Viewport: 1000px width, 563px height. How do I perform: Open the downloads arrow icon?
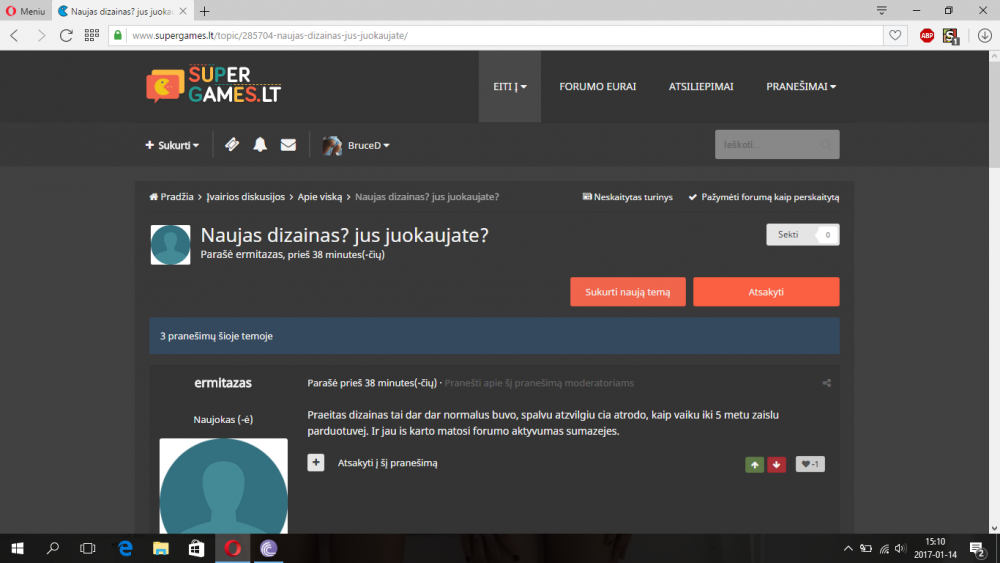[984, 36]
